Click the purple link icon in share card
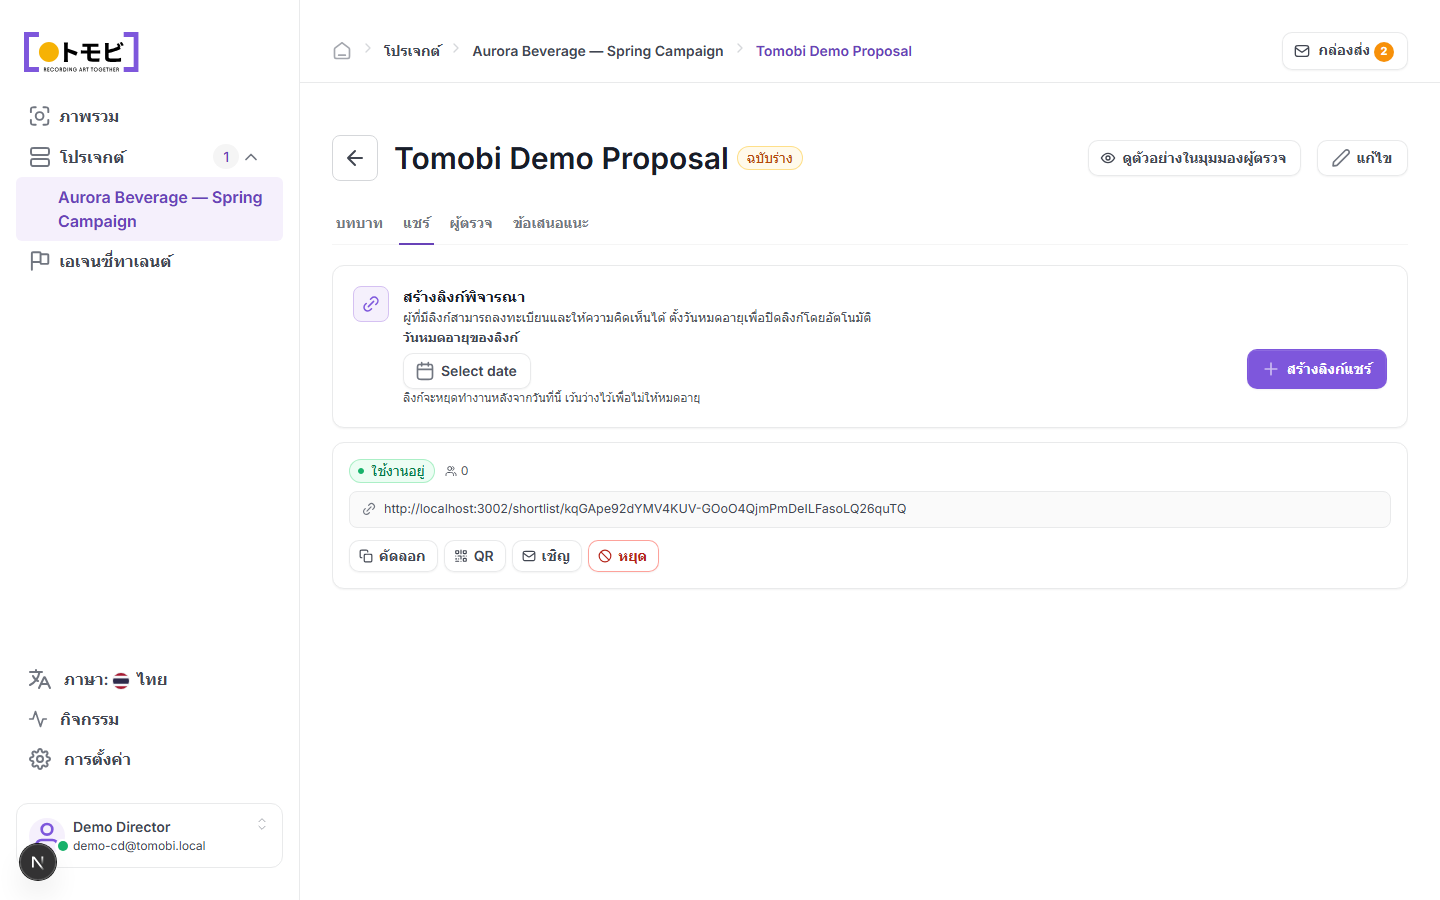 (371, 304)
